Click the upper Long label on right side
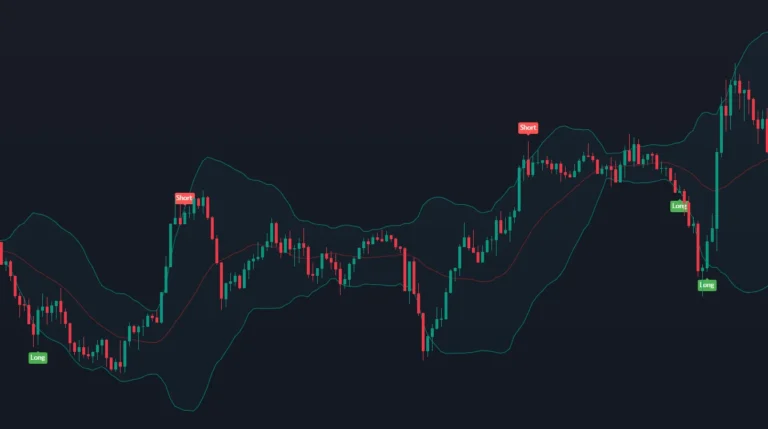This screenshot has height=429, width=768. click(x=679, y=206)
